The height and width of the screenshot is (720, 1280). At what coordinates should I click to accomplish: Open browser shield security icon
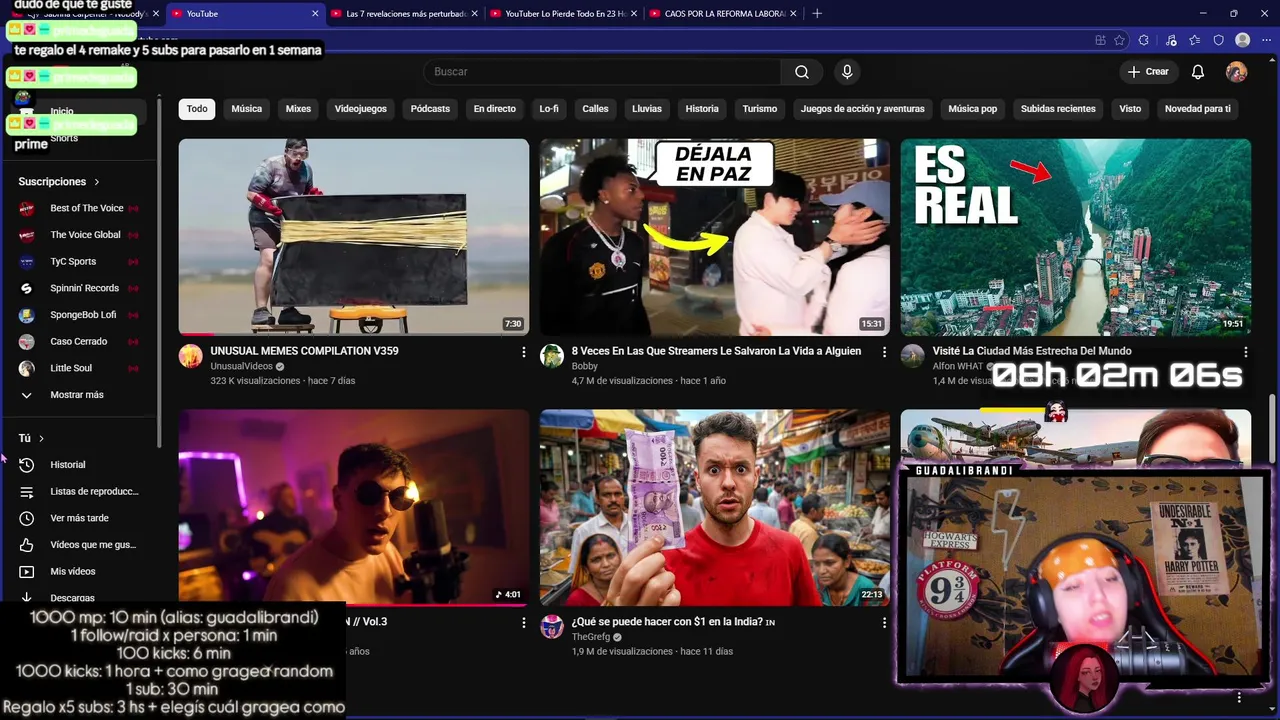[1218, 40]
